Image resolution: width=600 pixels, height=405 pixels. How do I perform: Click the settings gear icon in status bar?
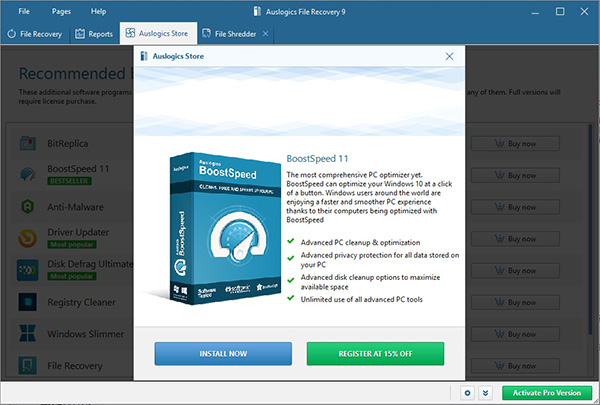[467, 393]
